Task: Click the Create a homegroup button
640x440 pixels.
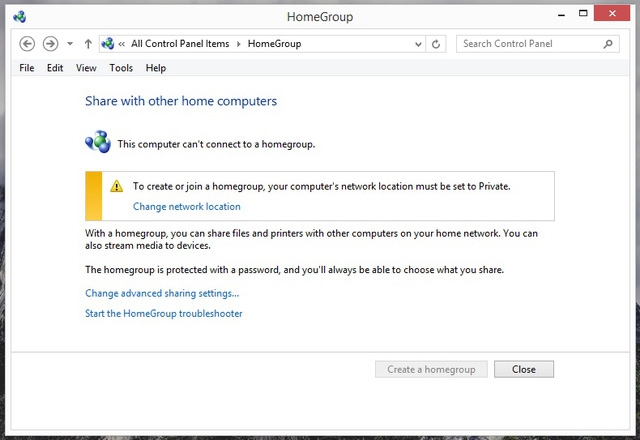Action: (431, 369)
